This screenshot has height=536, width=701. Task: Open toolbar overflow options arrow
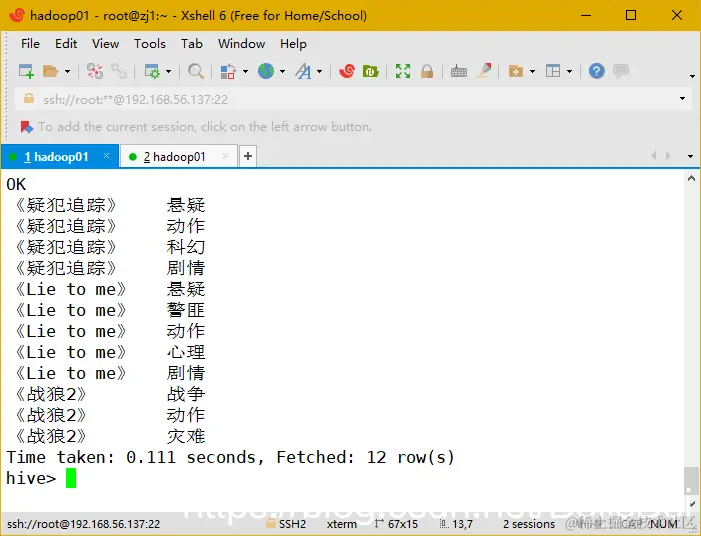(692, 76)
